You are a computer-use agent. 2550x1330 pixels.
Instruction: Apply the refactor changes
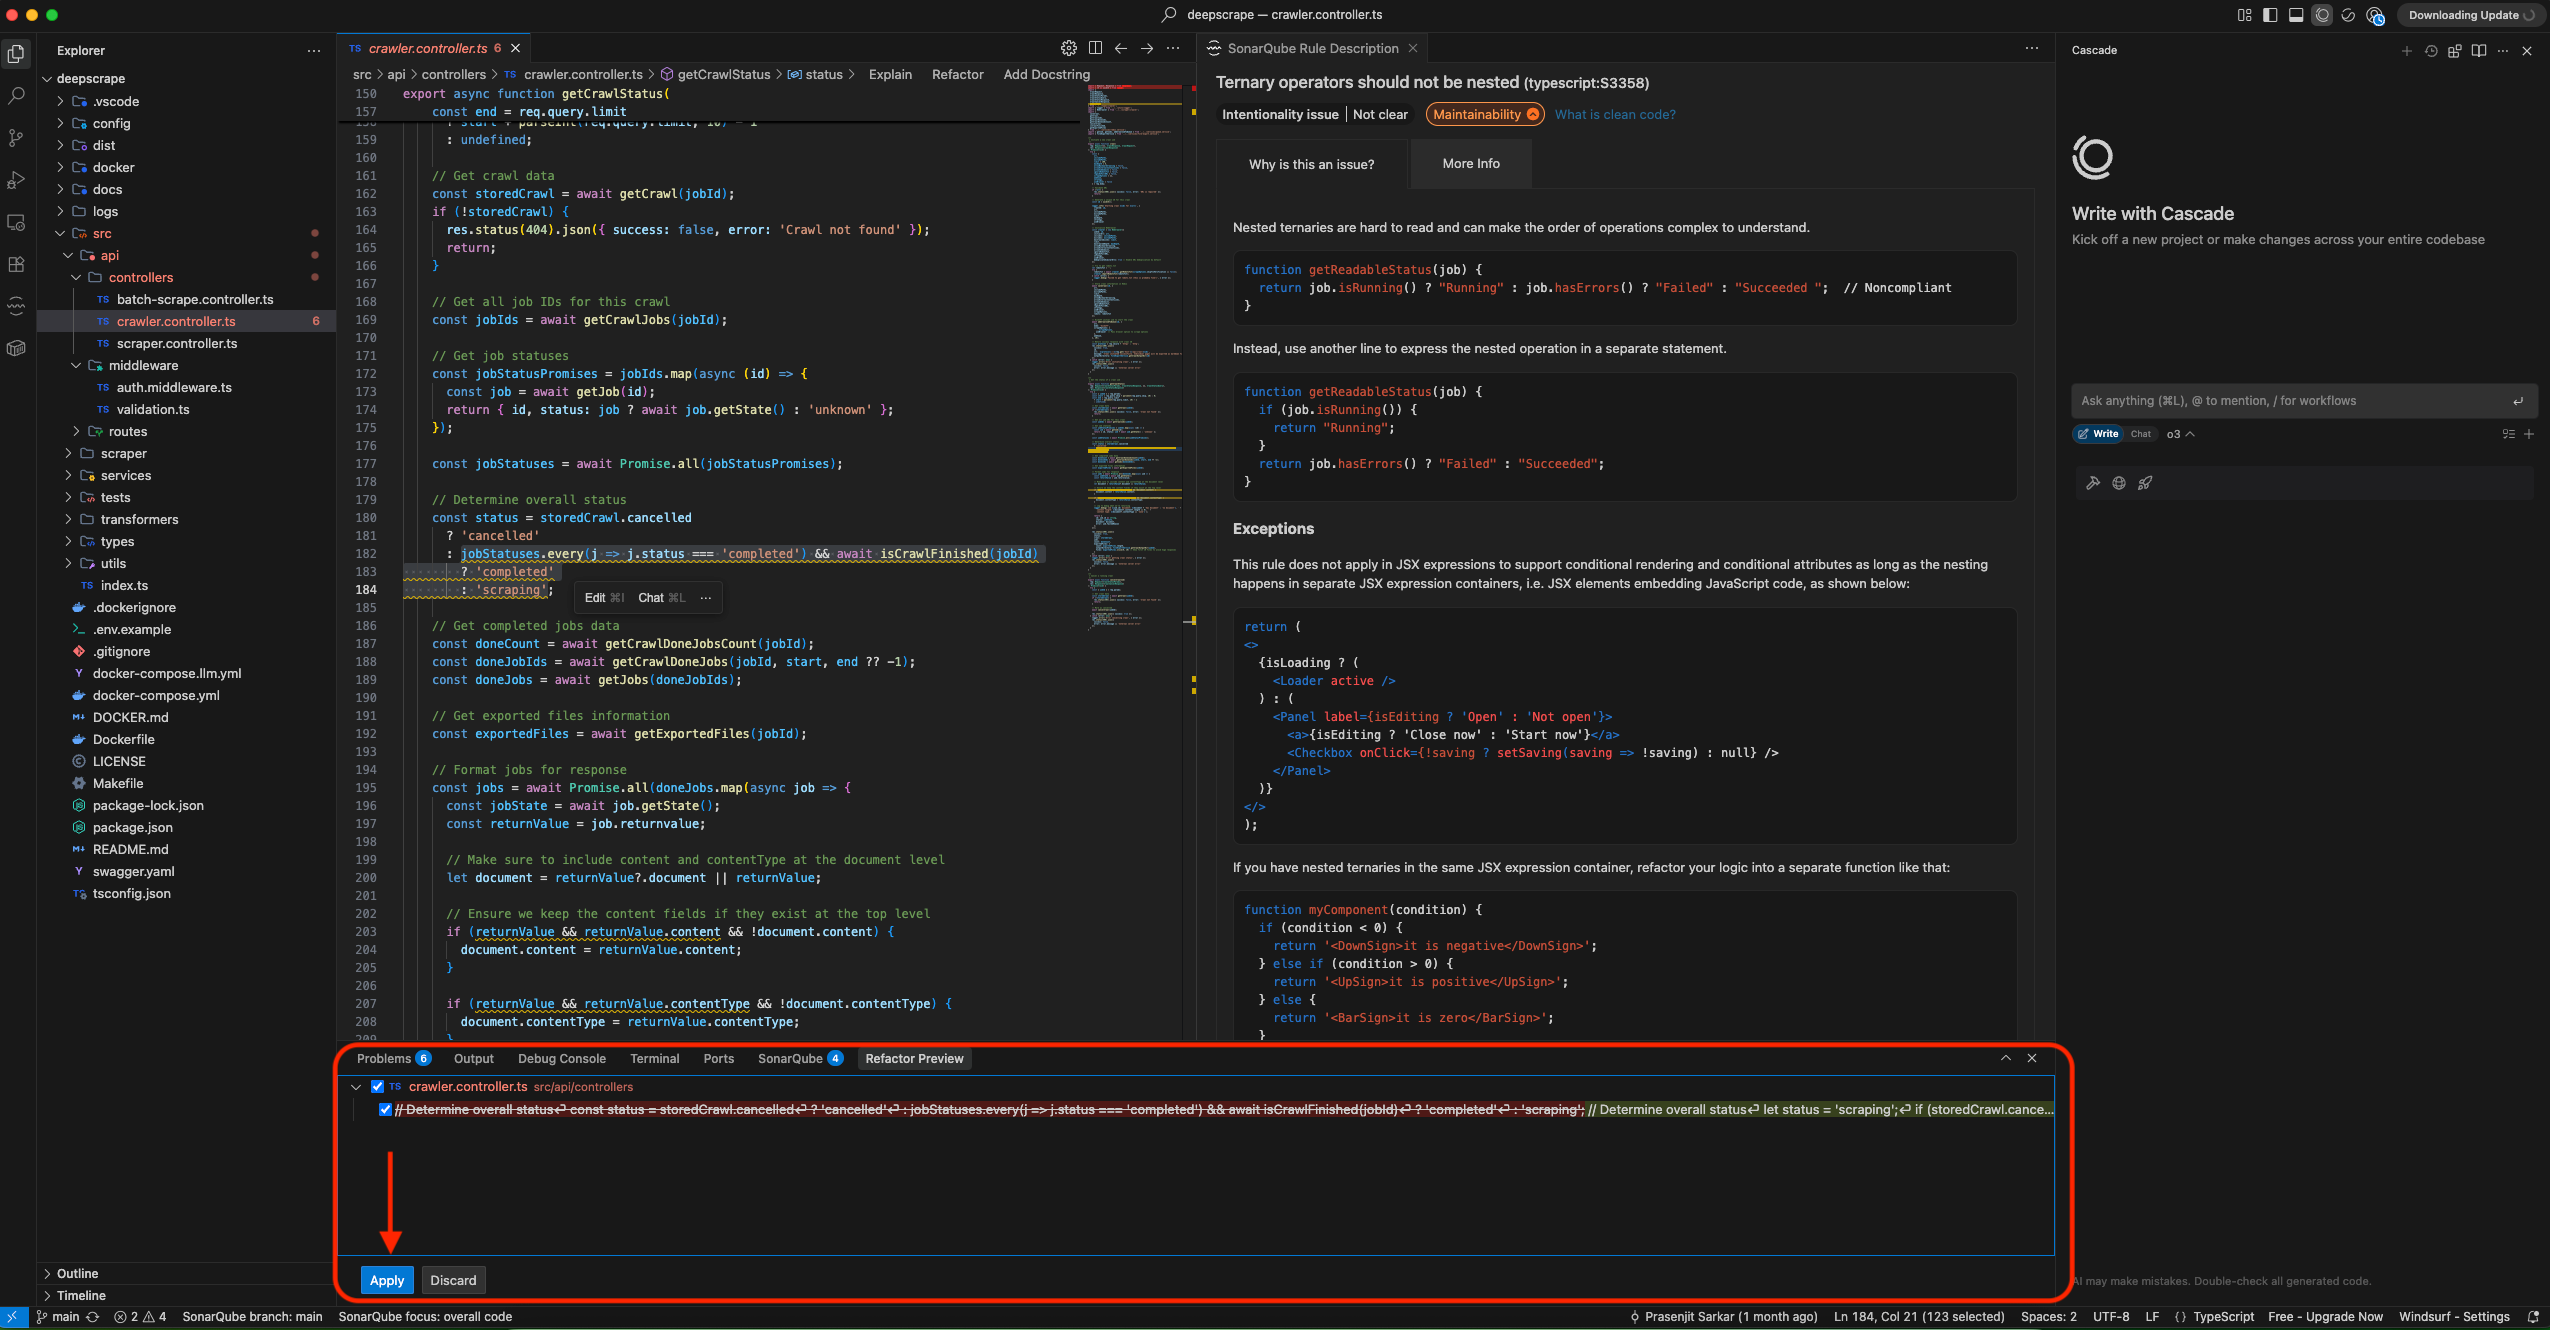387,1280
